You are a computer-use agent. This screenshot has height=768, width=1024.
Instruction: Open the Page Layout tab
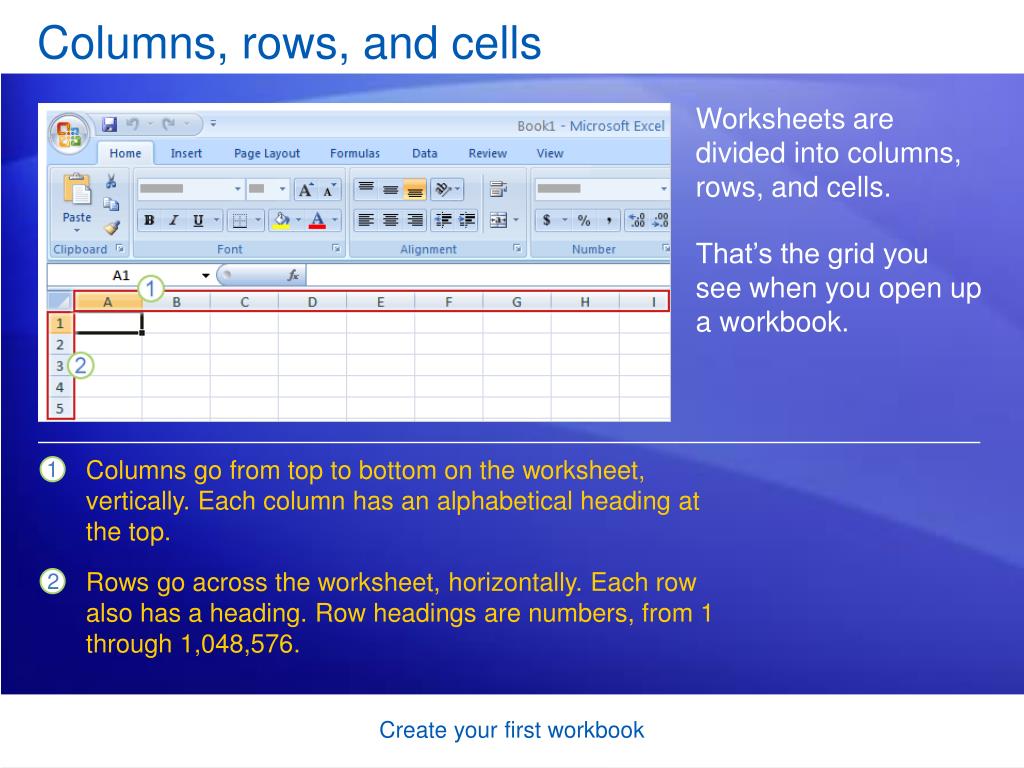coord(266,153)
